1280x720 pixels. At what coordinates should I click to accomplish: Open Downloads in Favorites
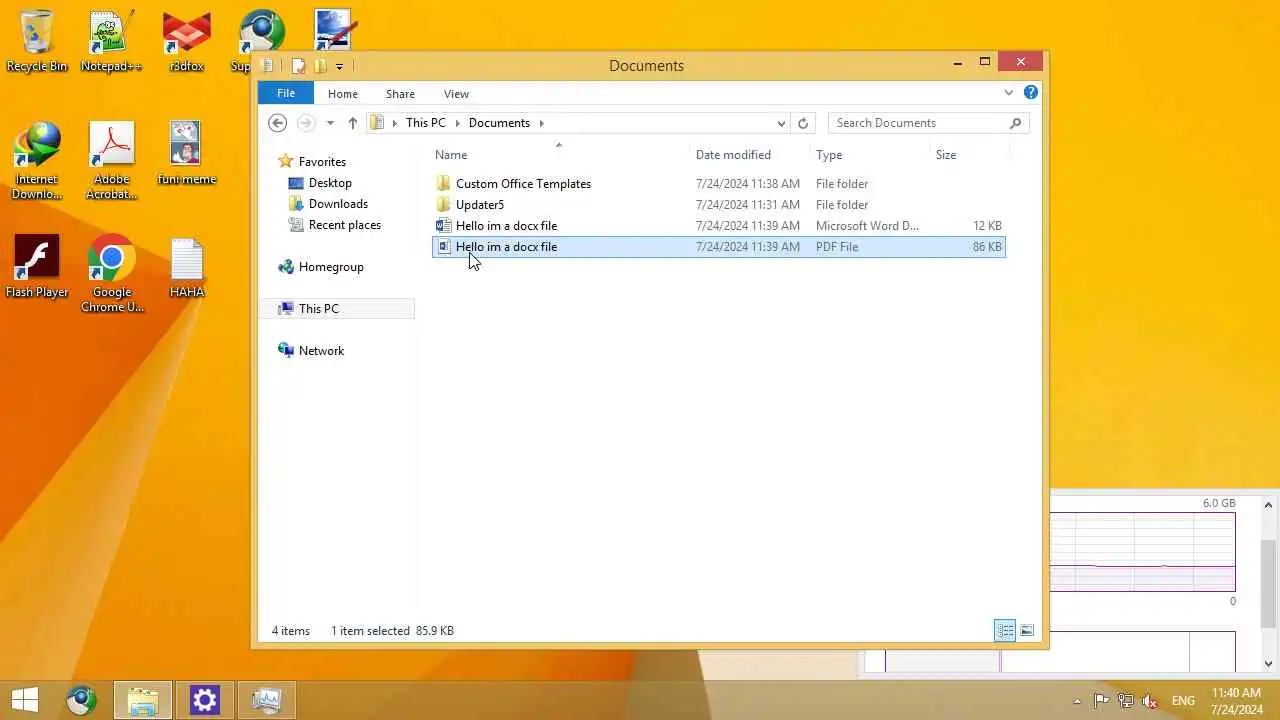(338, 204)
